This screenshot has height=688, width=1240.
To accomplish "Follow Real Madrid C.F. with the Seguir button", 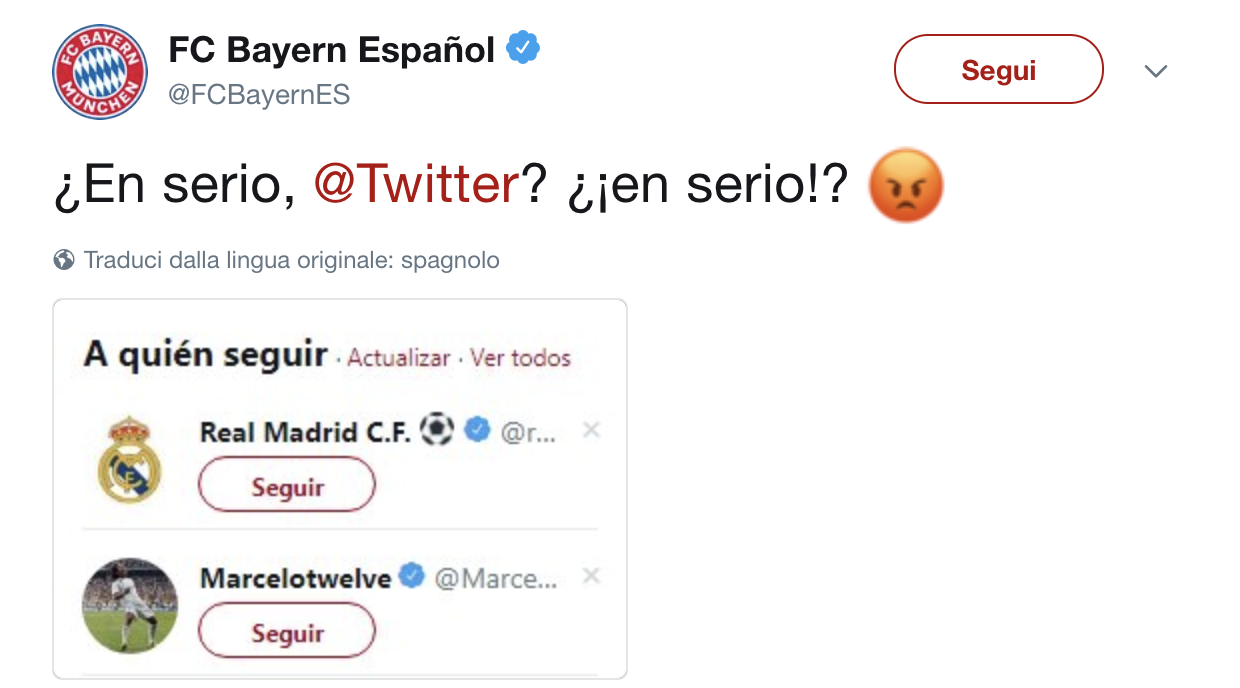I will [x=287, y=488].
